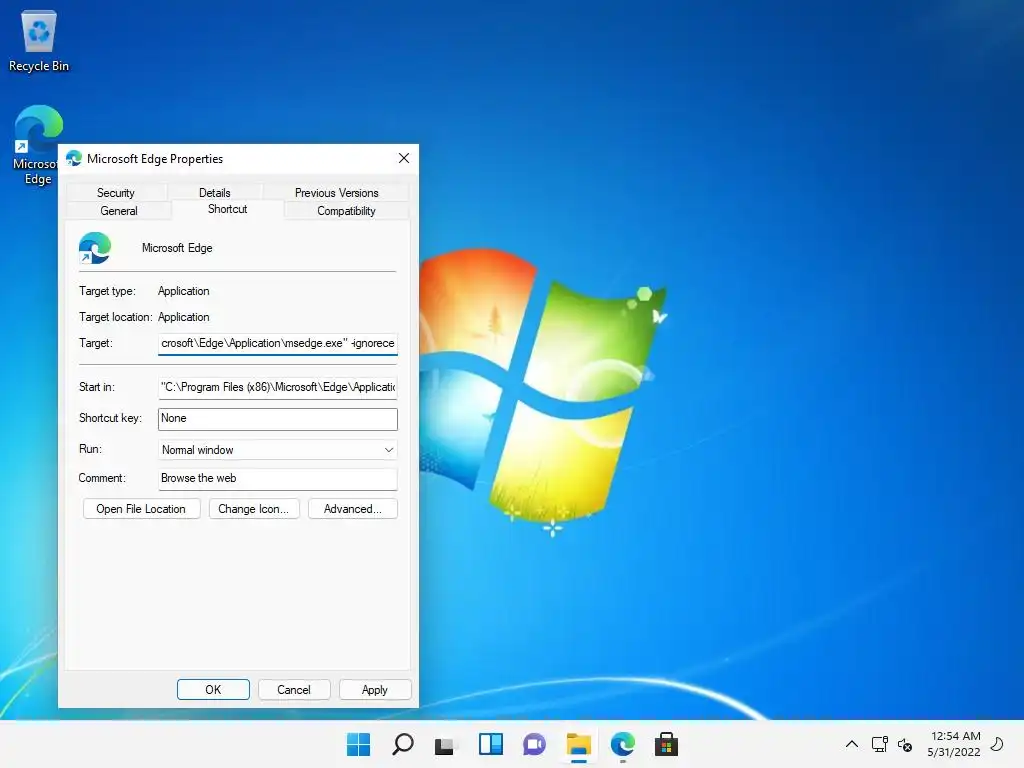The width and height of the screenshot is (1024, 768).
Task: Switch to the General tab
Action: 119,211
